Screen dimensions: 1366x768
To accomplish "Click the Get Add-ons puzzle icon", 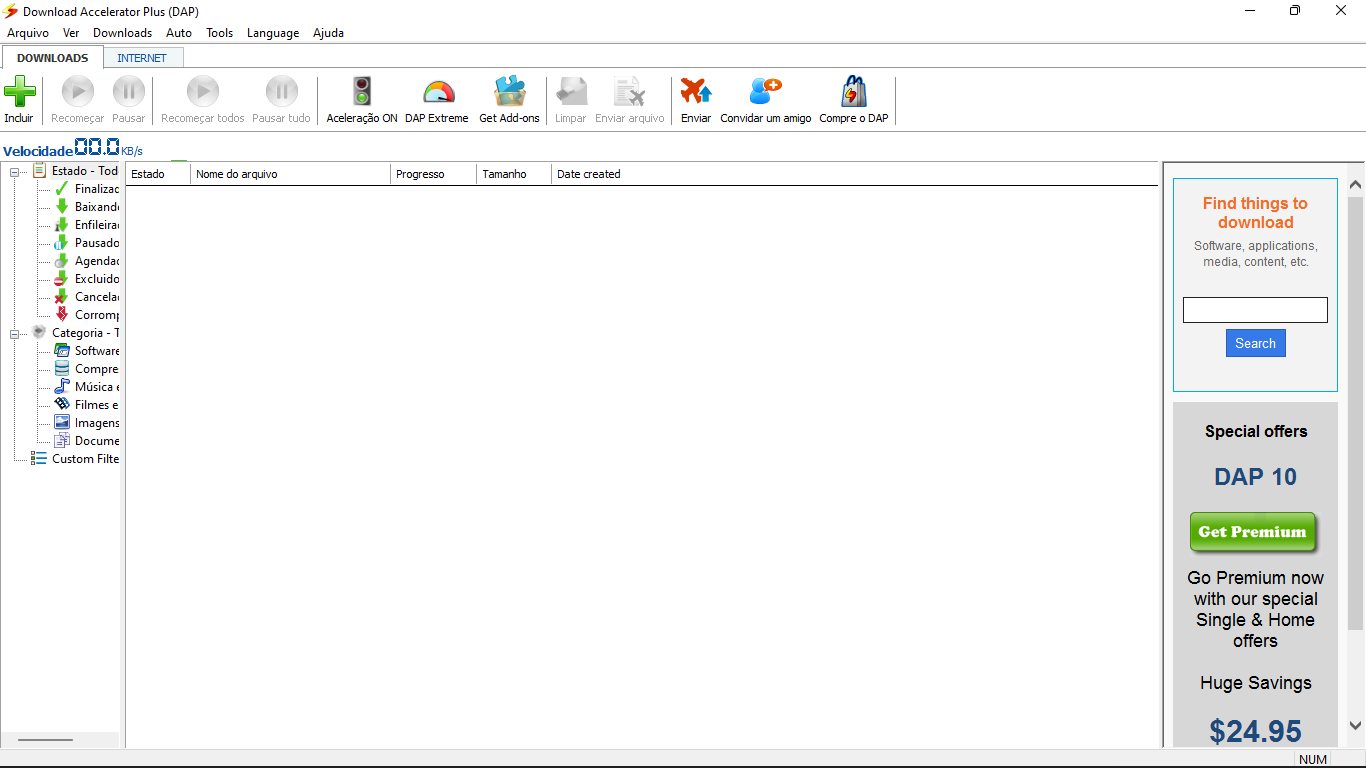I will [x=509, y=93].
